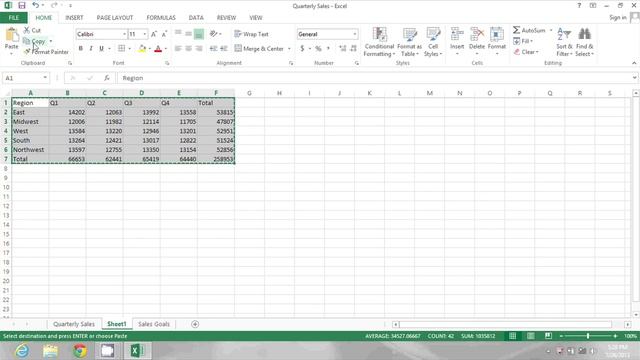This screenshot has width=640, height=360.
Task: Apply Comma Style format
Action: tap(328, 49)
